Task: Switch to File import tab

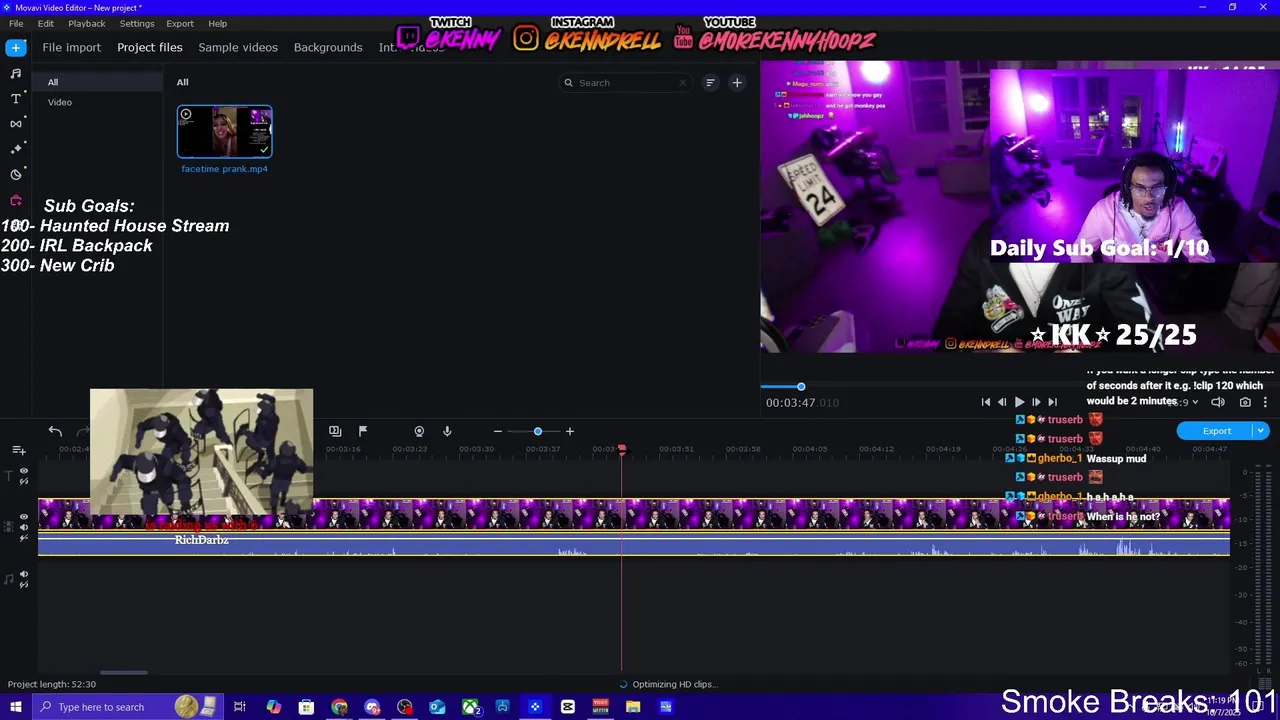Action: pyautogui.click(x=71, y=47)
